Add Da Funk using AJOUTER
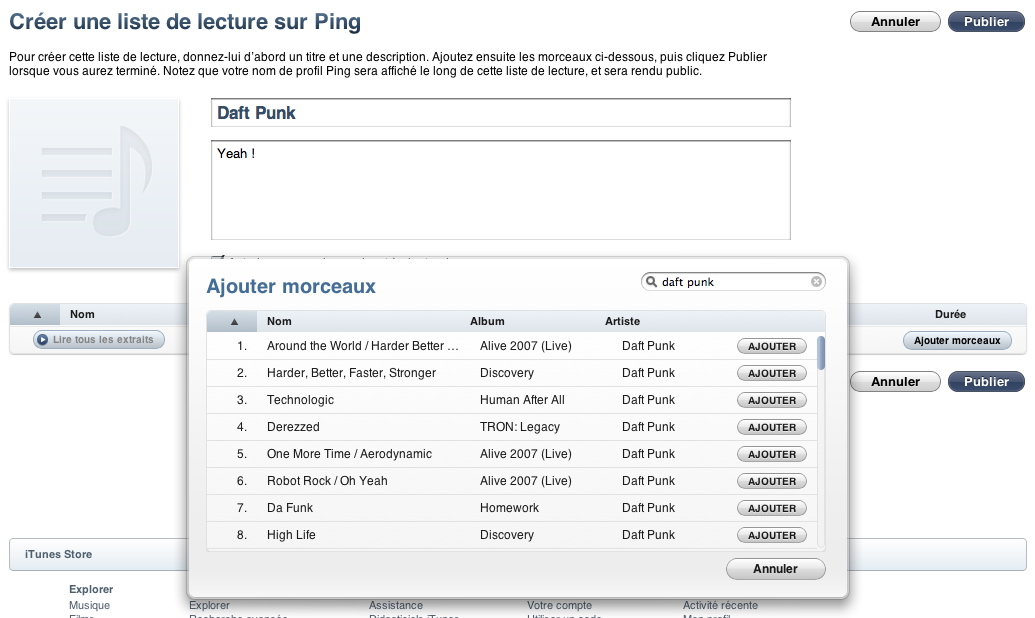 coord(772,508)
